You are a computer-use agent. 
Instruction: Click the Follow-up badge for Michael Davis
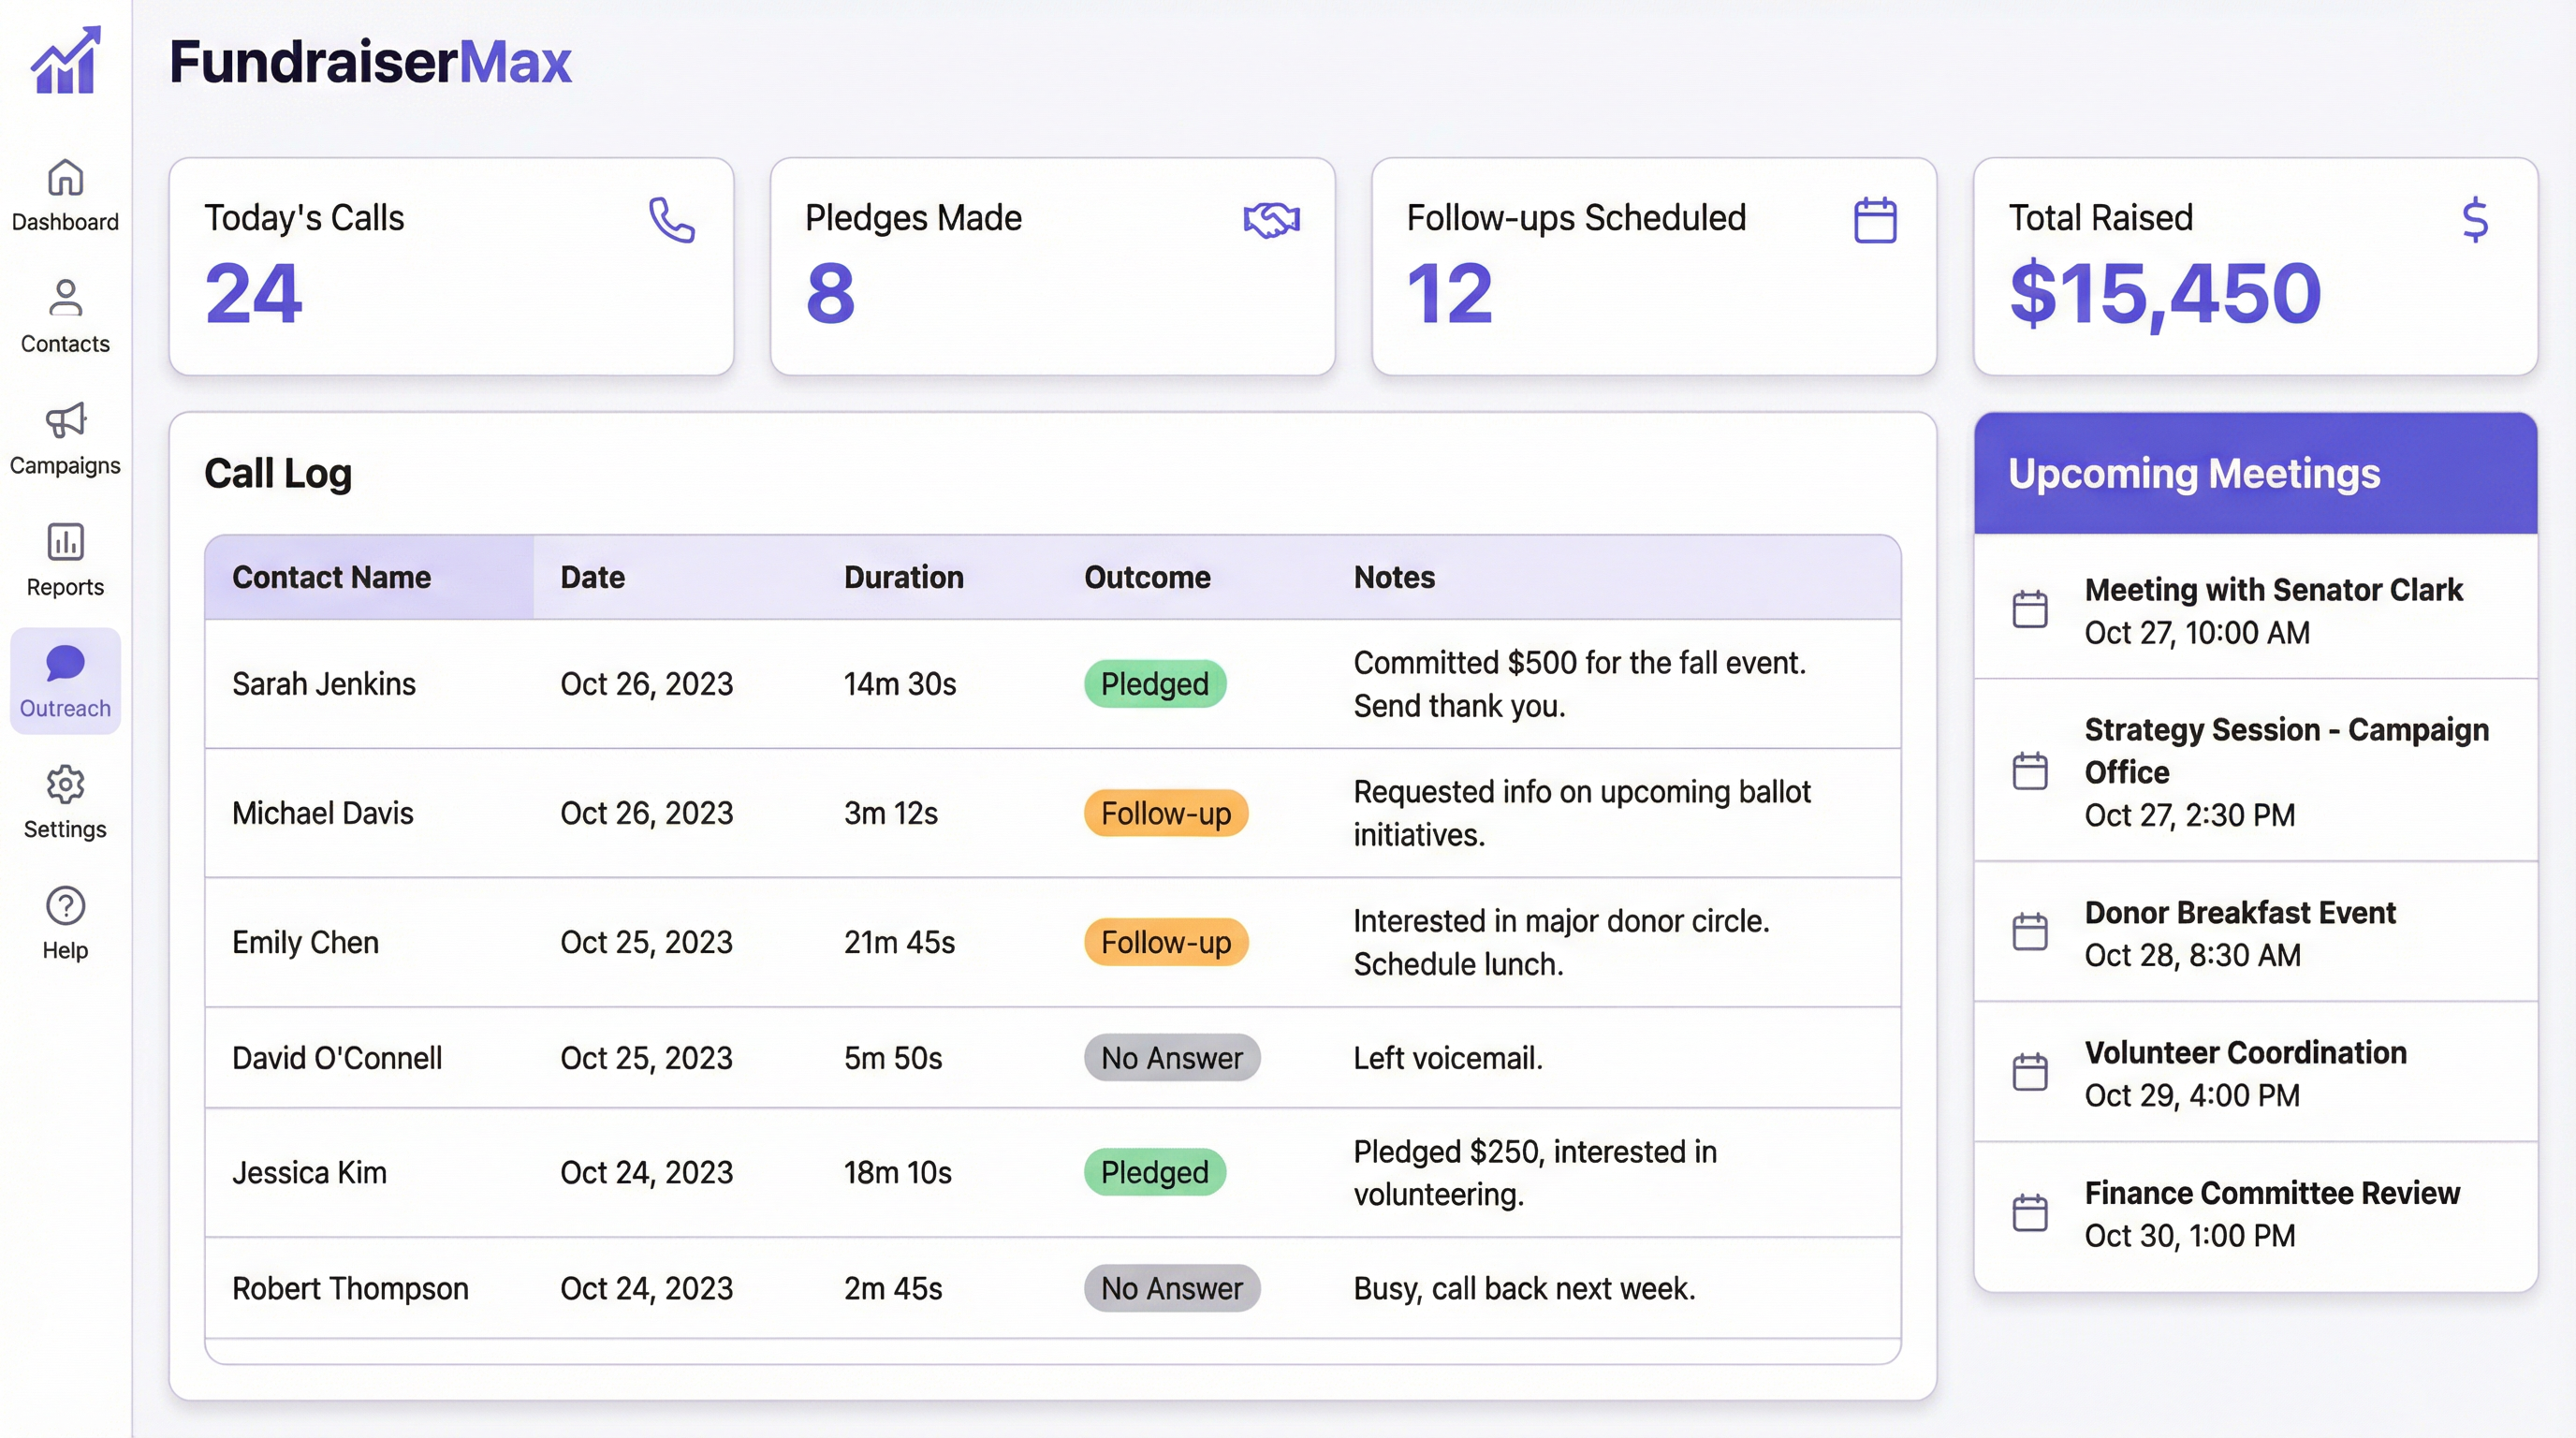click(x=1165, y=813)
